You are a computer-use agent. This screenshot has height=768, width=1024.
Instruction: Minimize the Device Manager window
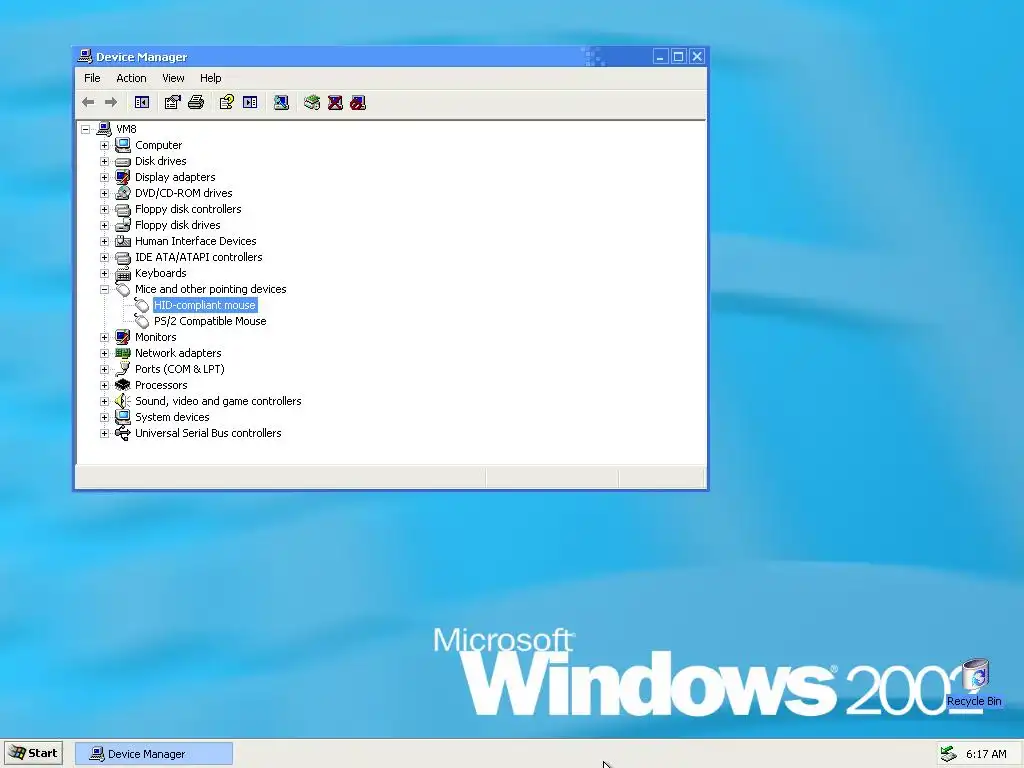(660, 57)
